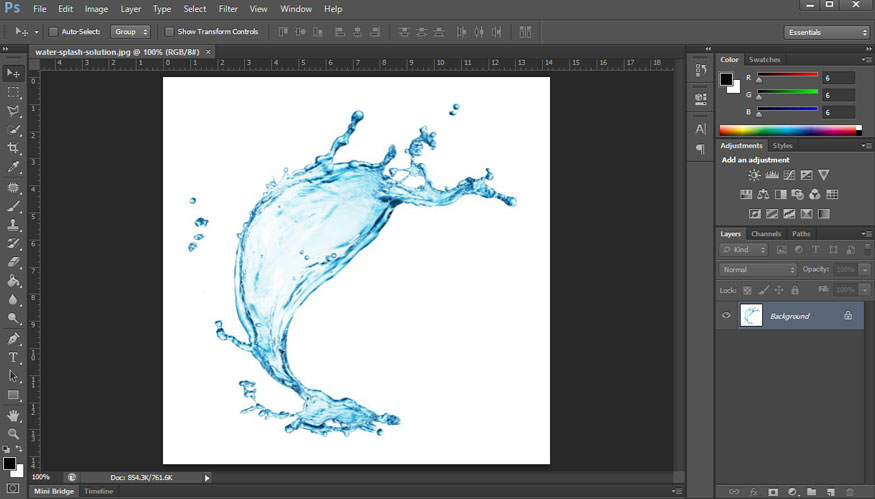Select the Lasso tool
Viewport: 875px width, 499px height.
(x=13, y=111)
